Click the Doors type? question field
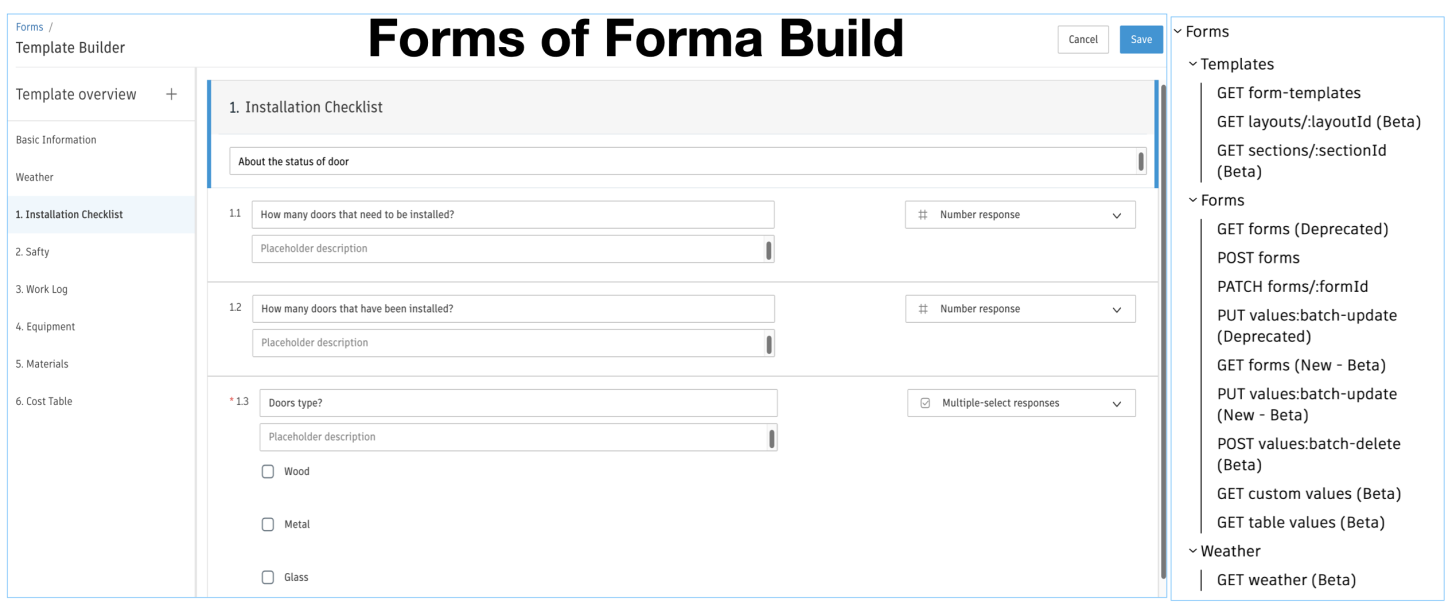The image size is (1456, 608). coord(518,403)
